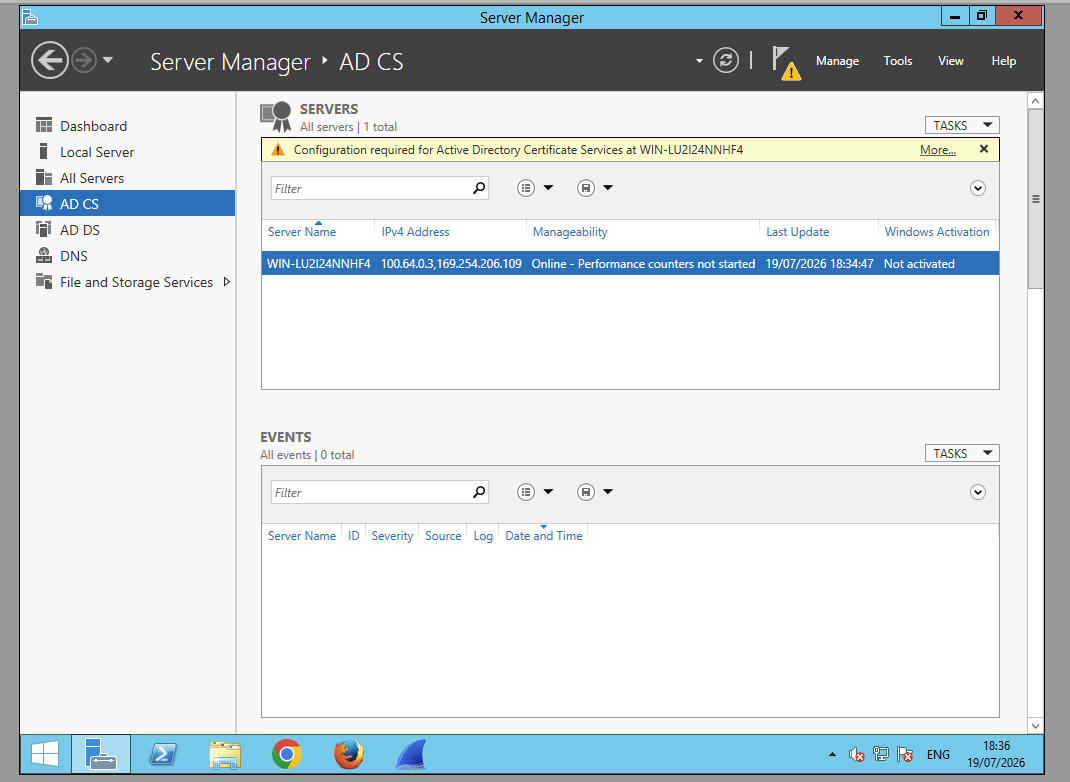
Task: Click the vertical scrollbar down arrow
Action: [1035, 726]
